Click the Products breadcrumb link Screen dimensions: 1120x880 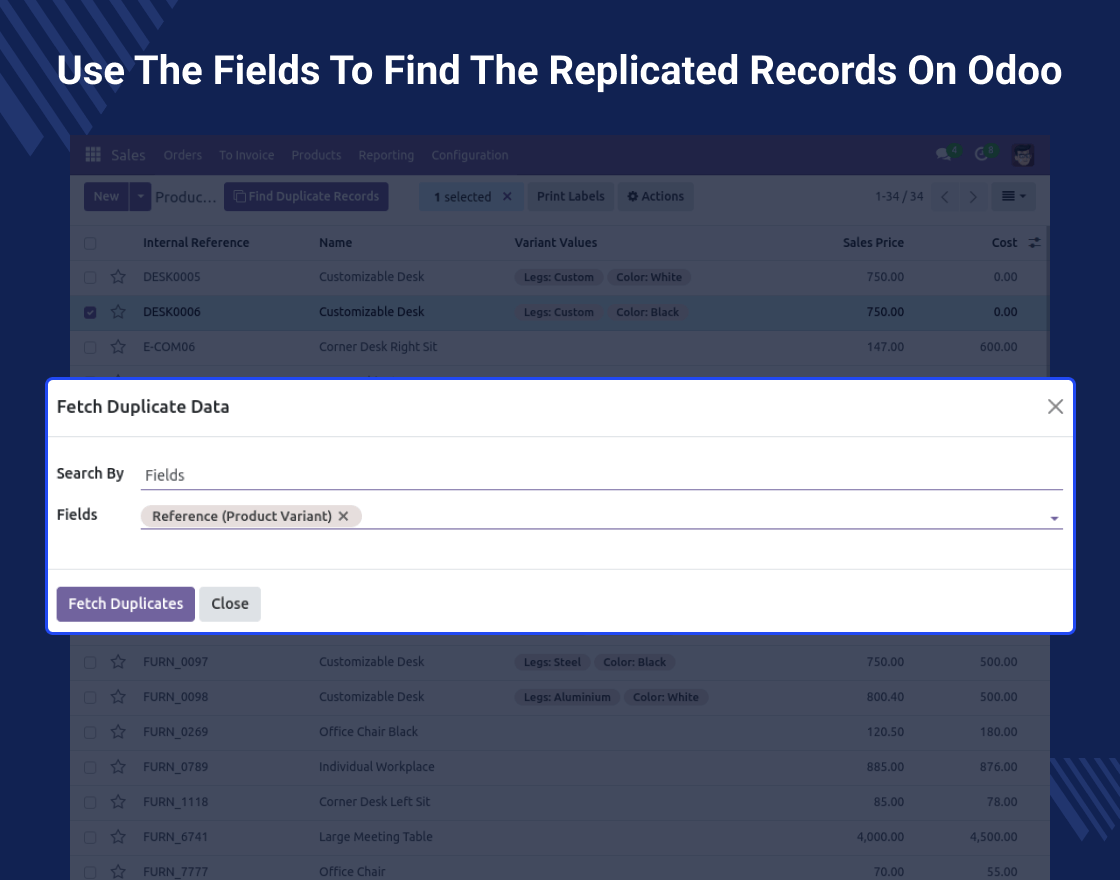pos(186,197)
